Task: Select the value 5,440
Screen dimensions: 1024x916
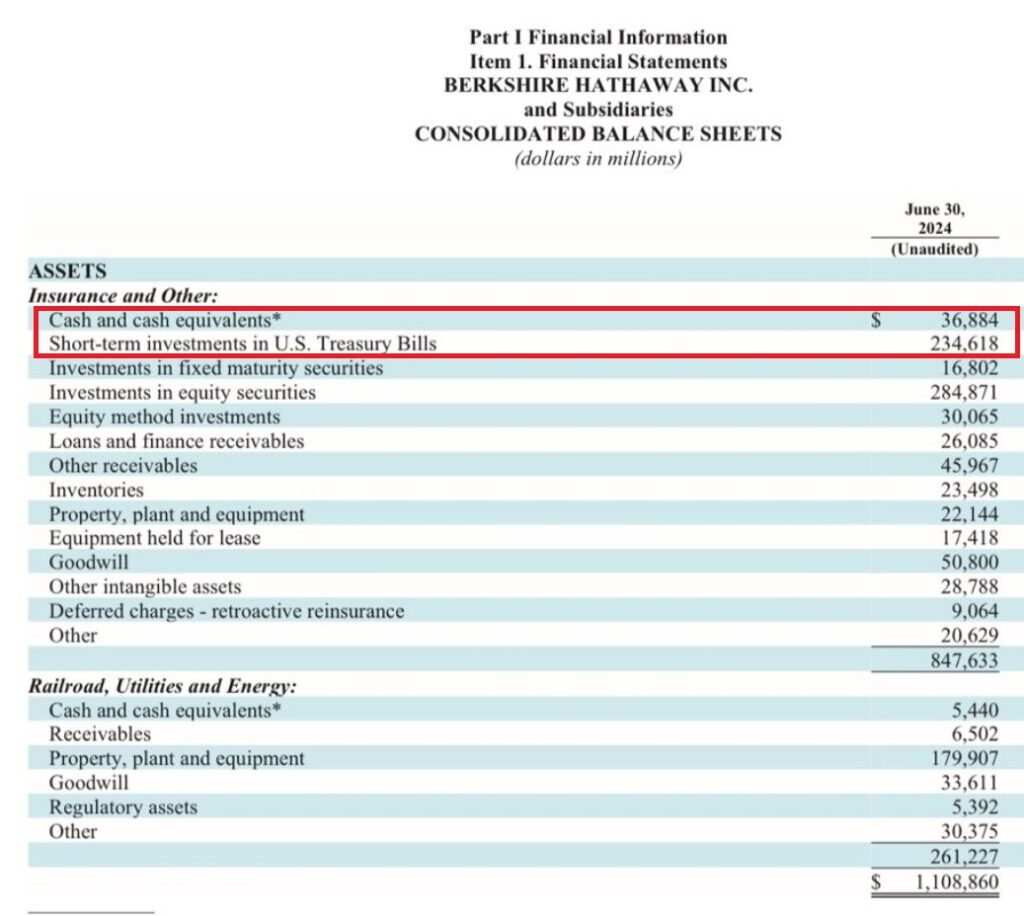Action: click(974, 710)
